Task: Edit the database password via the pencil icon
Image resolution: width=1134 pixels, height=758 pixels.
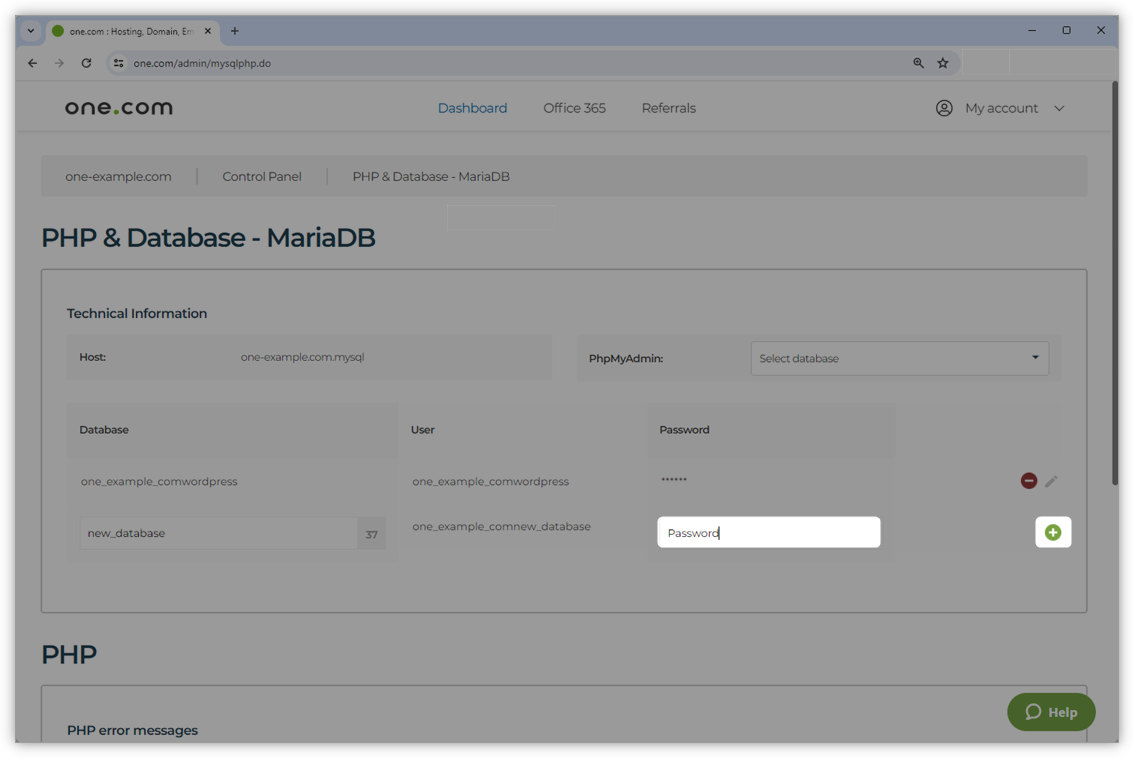Action: (1051, 481)
